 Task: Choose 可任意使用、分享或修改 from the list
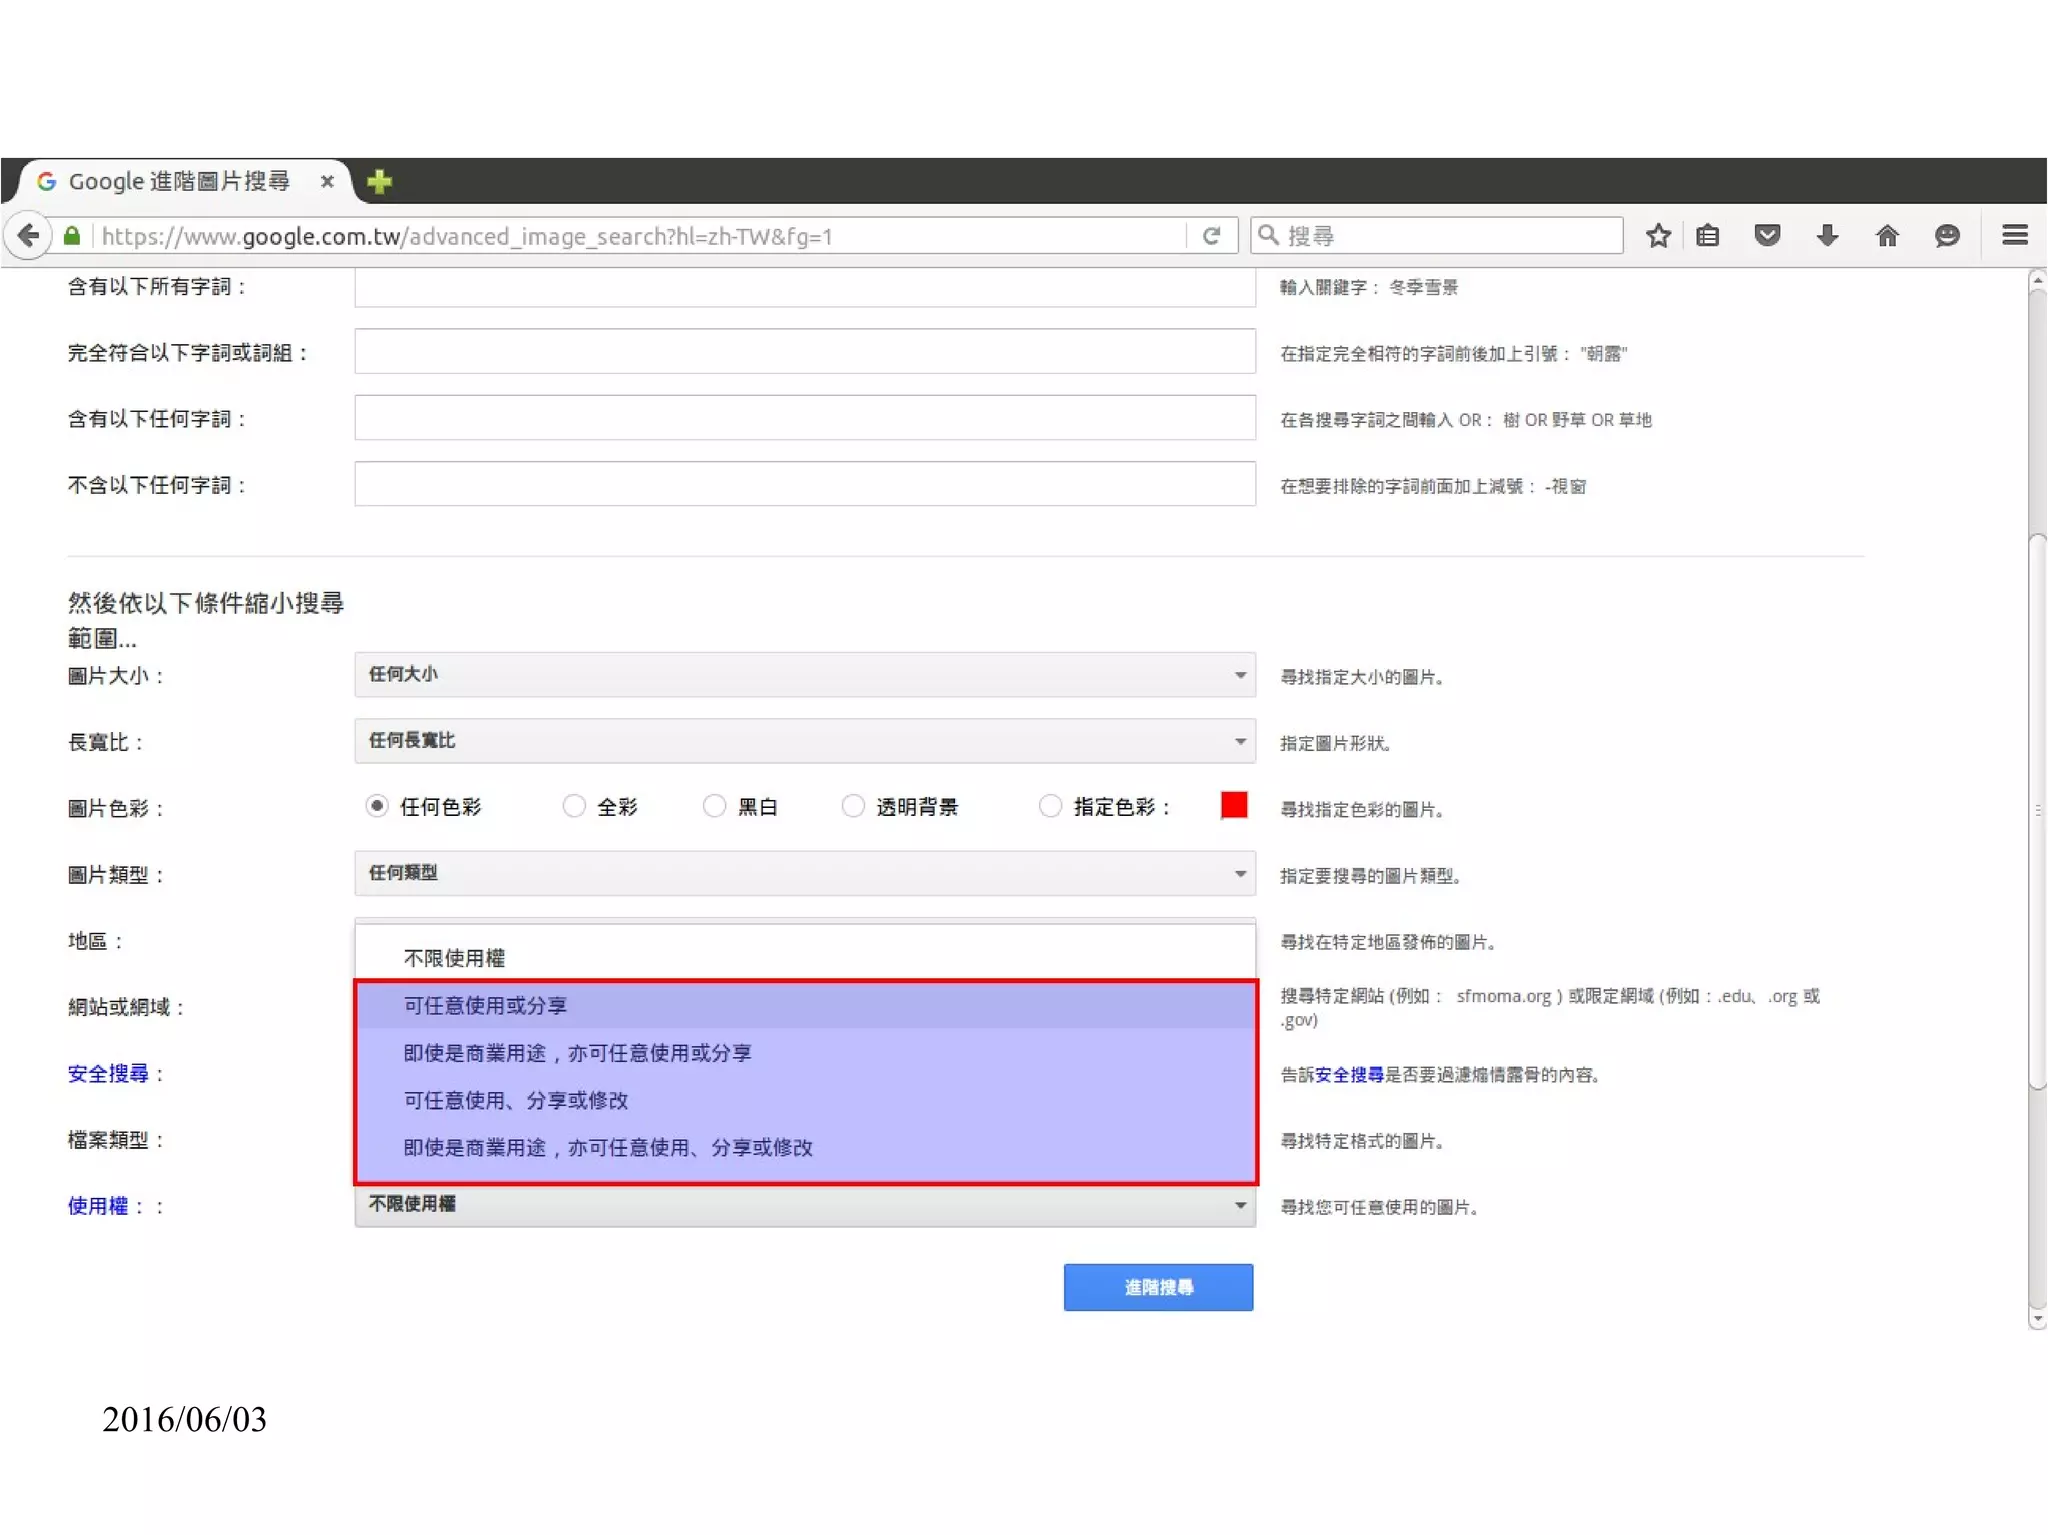click(x=516, y=1100)
